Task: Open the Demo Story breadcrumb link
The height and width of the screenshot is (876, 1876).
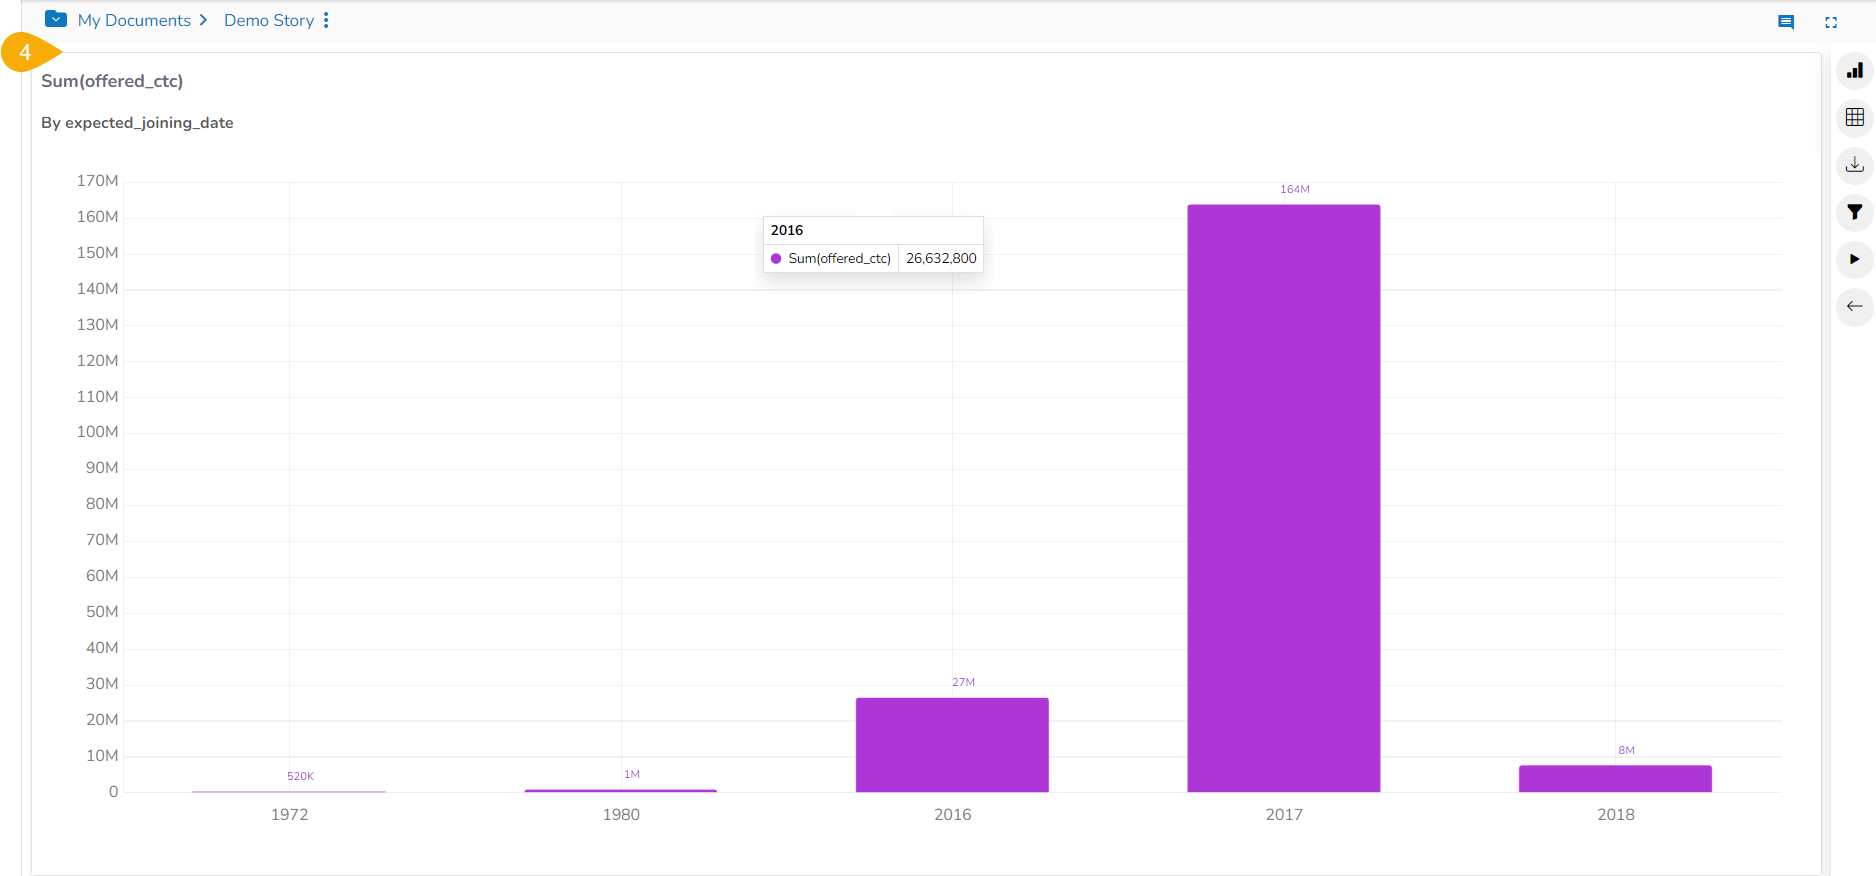Action: coord(268,20)
